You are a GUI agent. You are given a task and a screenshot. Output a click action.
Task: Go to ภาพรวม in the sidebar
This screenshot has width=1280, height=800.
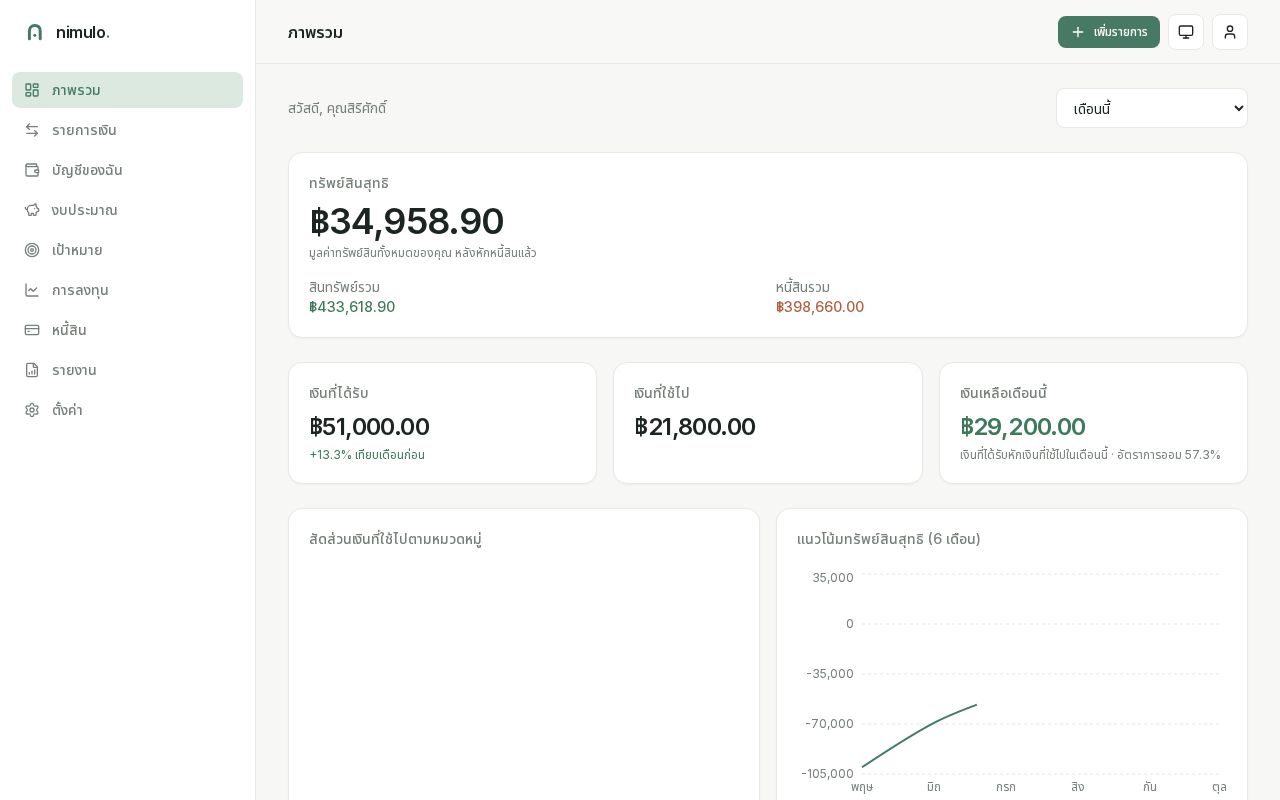click(x=127, y=90)
